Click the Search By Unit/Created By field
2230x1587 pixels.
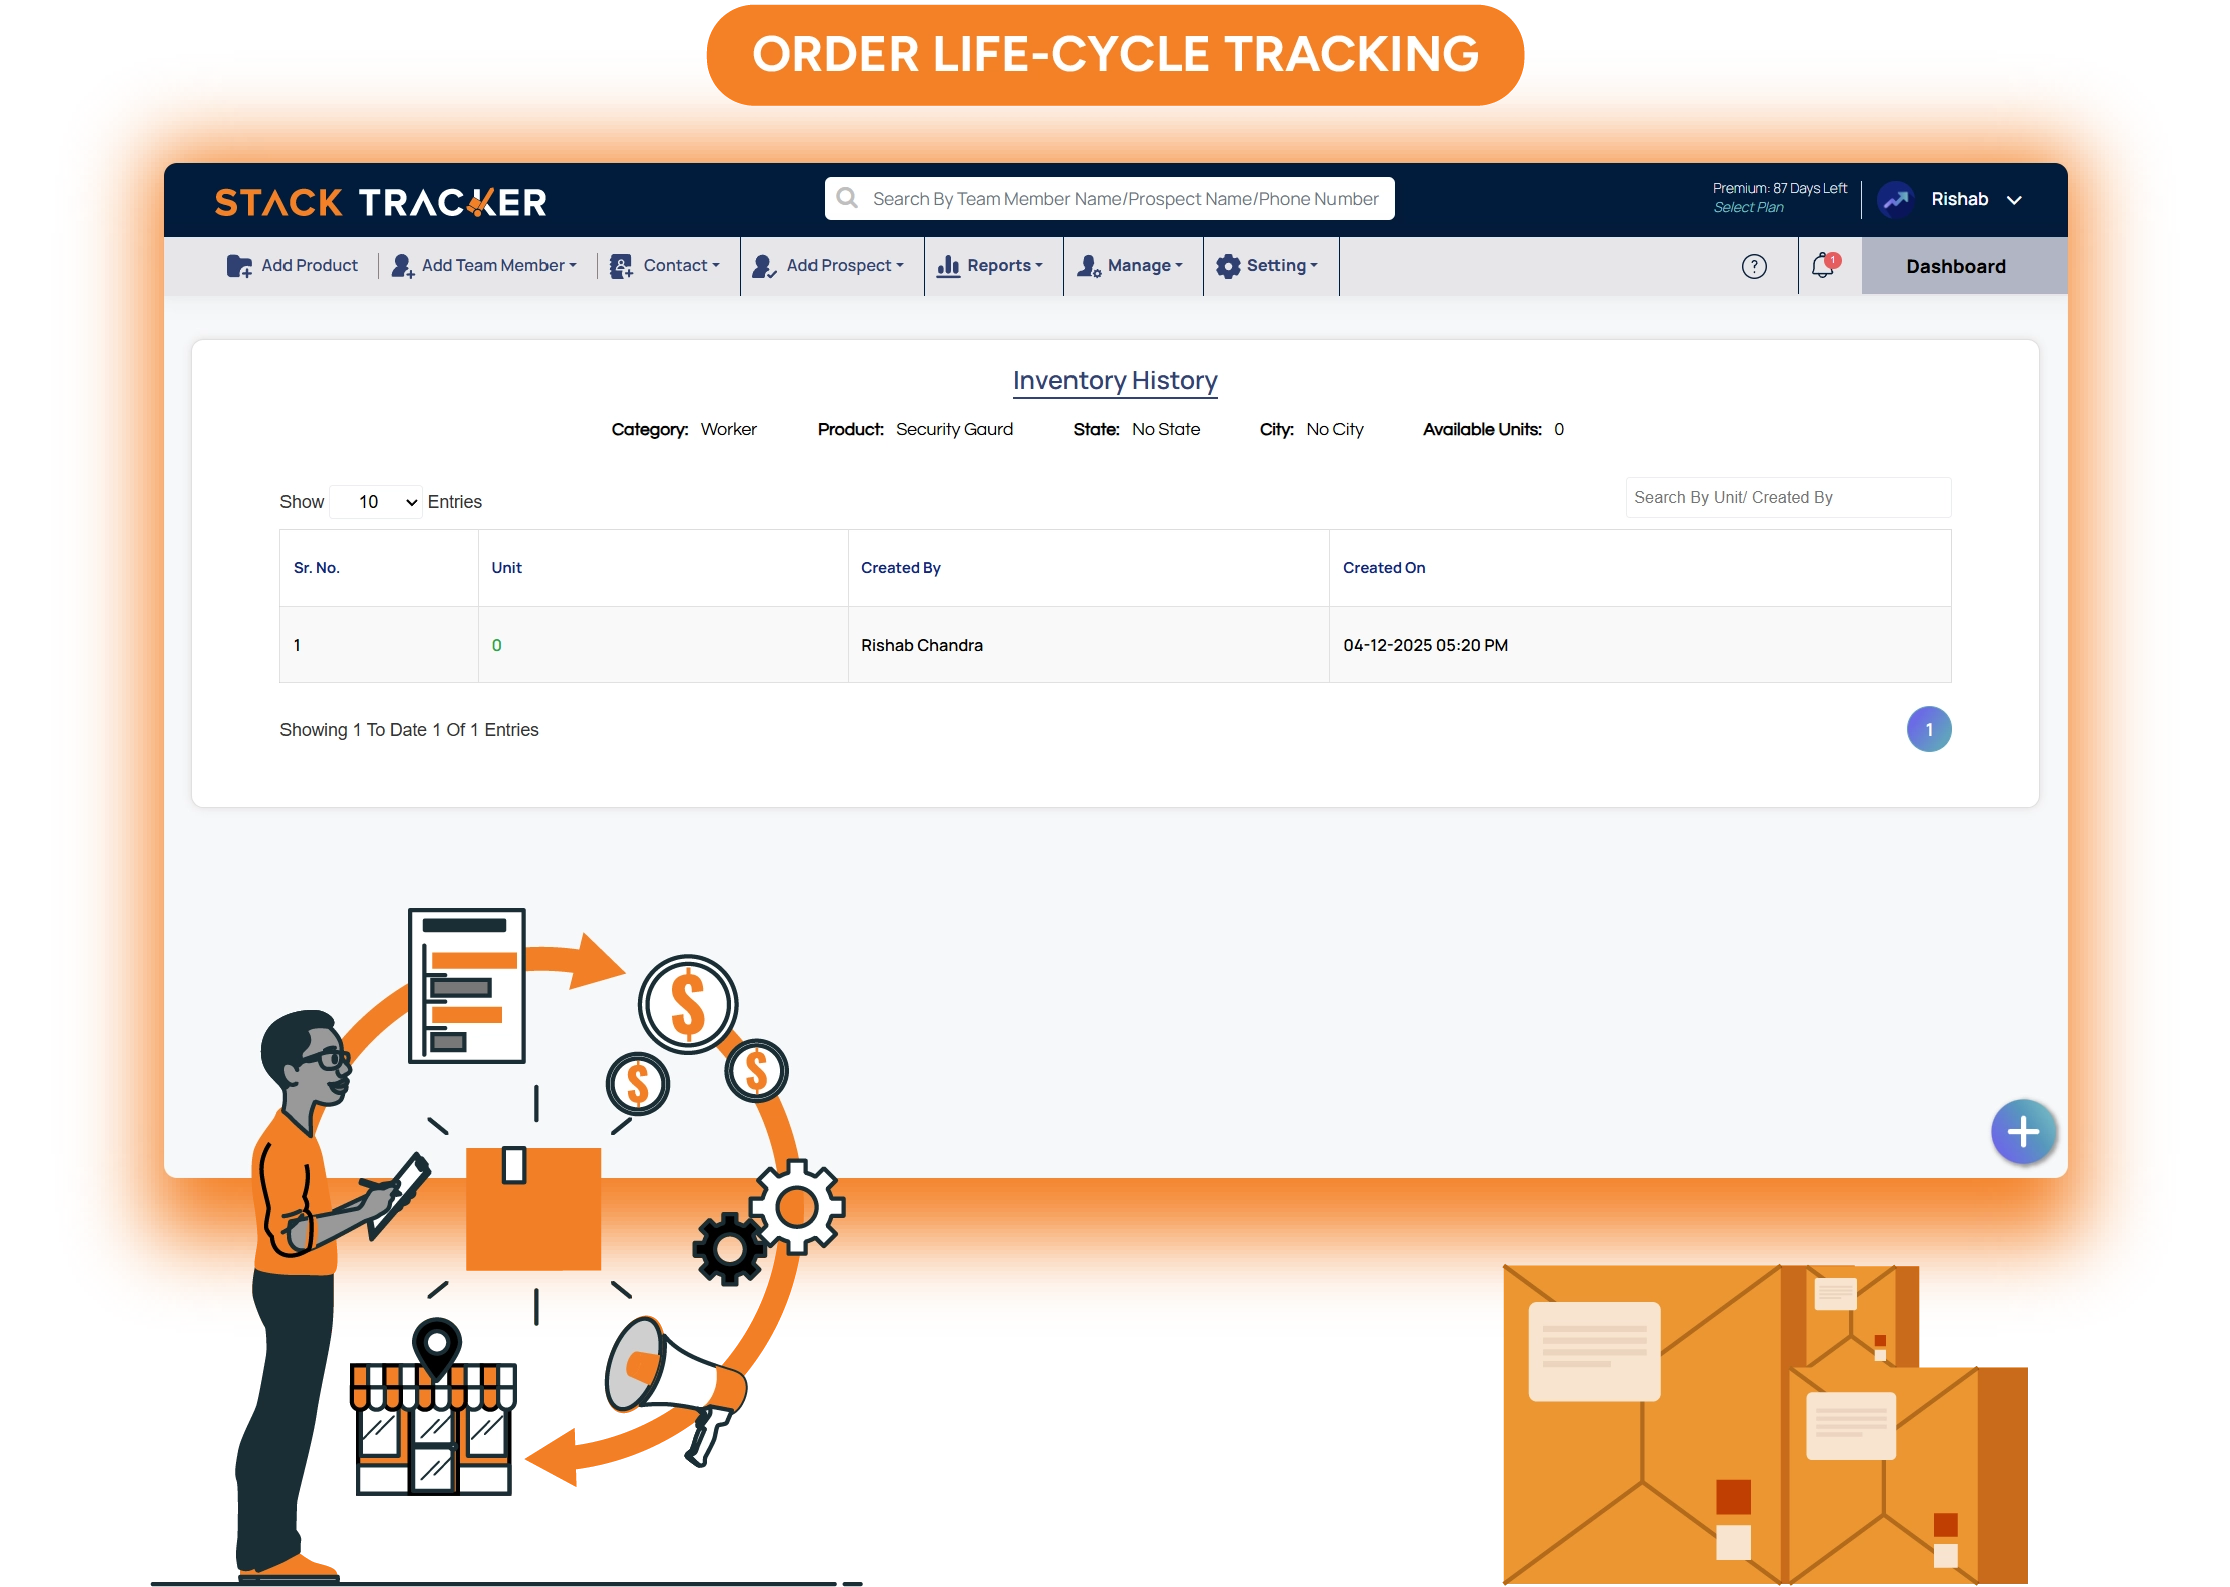tap(1786, 497)
